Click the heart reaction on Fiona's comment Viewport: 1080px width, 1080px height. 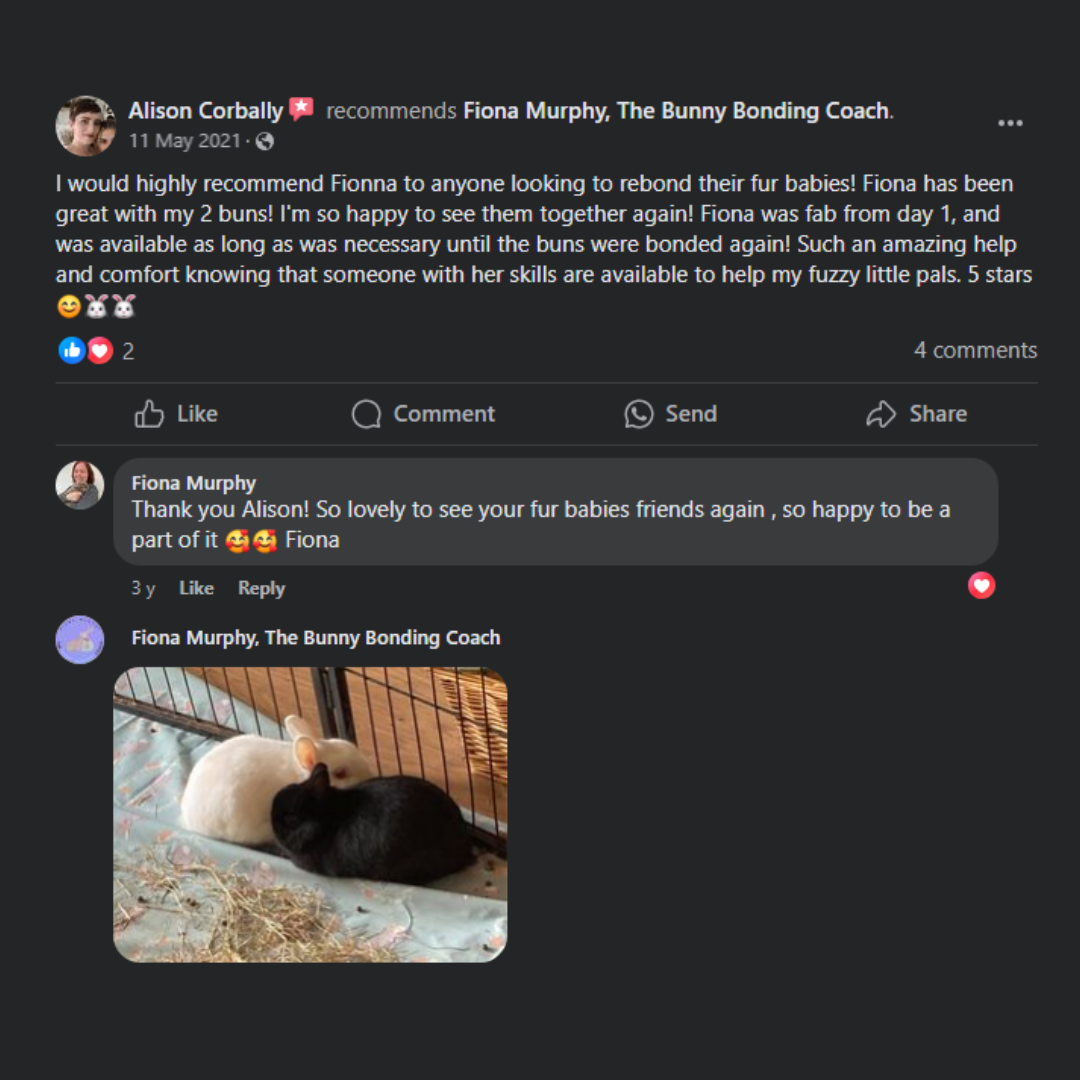981,586
